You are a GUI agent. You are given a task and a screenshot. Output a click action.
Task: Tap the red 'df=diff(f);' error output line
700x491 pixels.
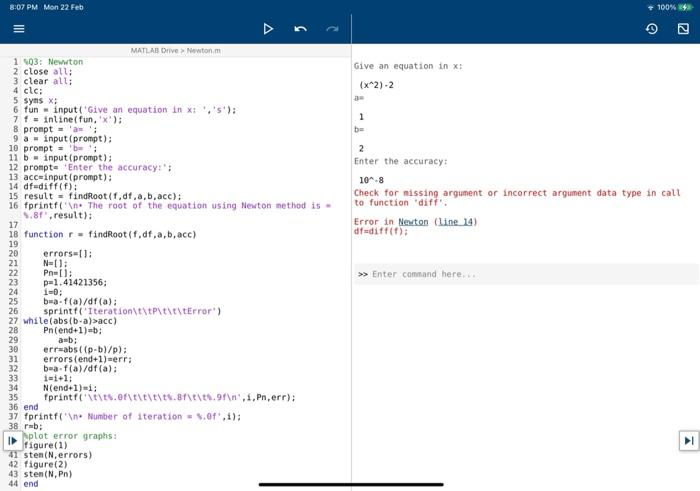pos(381,231)
